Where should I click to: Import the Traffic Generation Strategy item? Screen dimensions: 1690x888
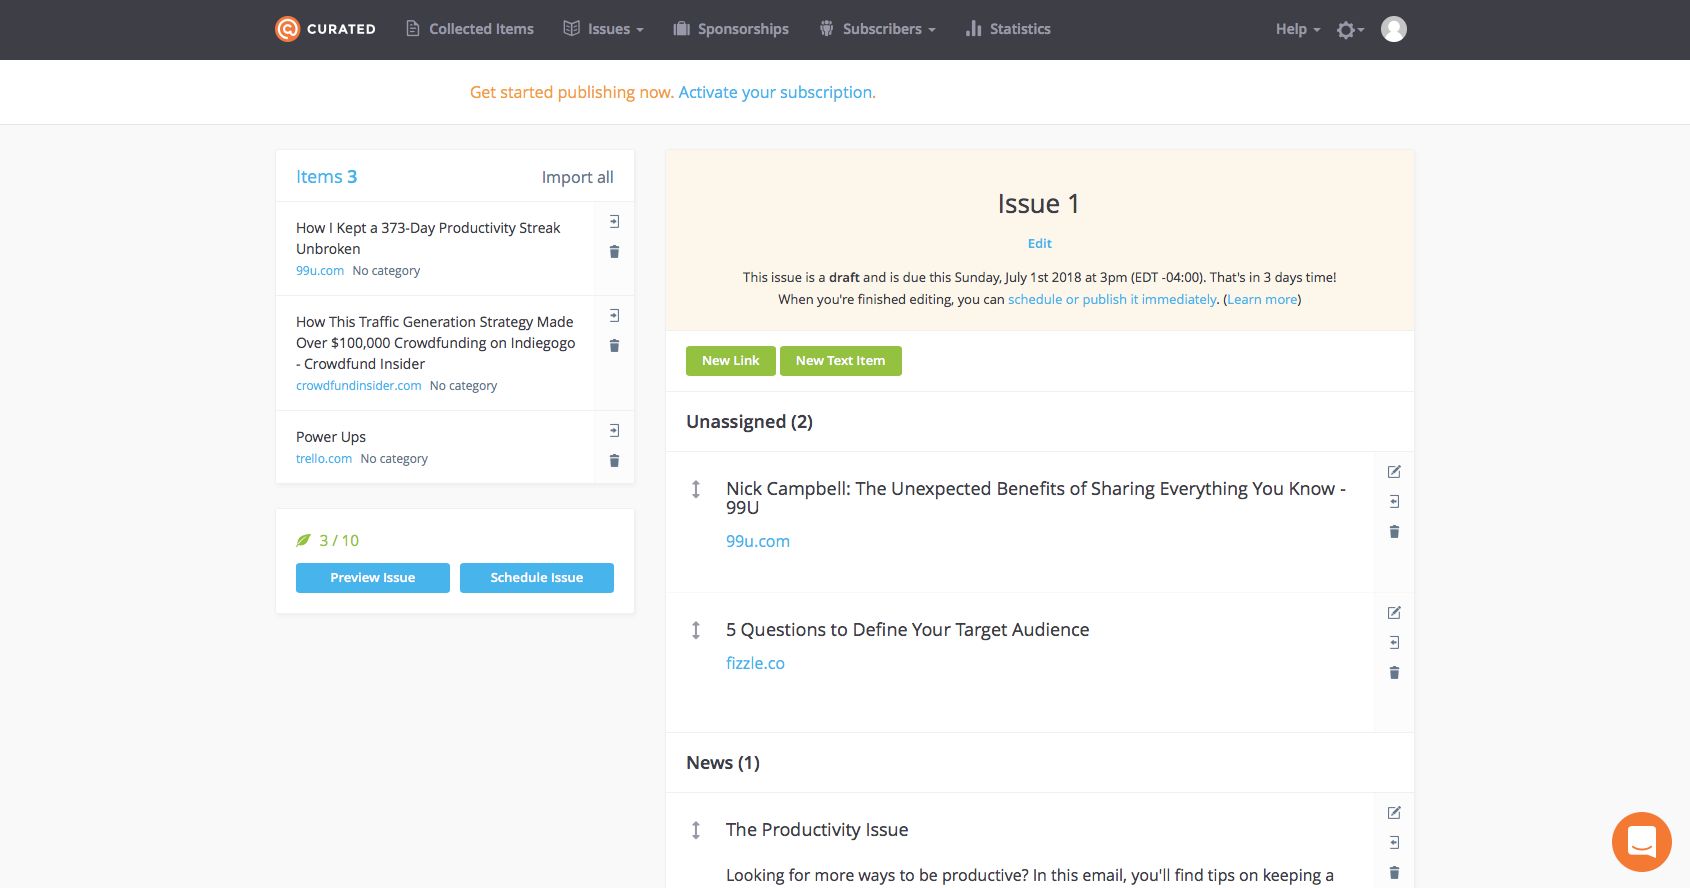click(x=614, y=316)
